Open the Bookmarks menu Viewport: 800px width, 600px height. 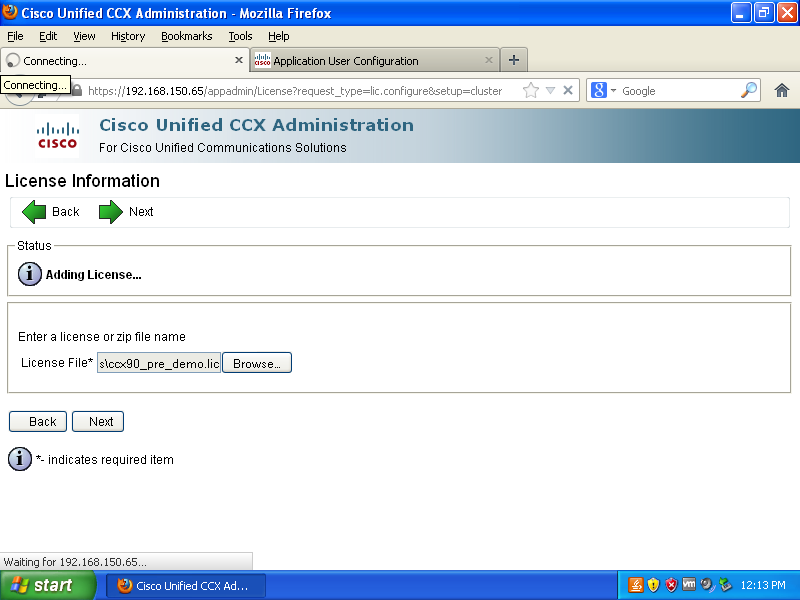click(x=187, y=36)
